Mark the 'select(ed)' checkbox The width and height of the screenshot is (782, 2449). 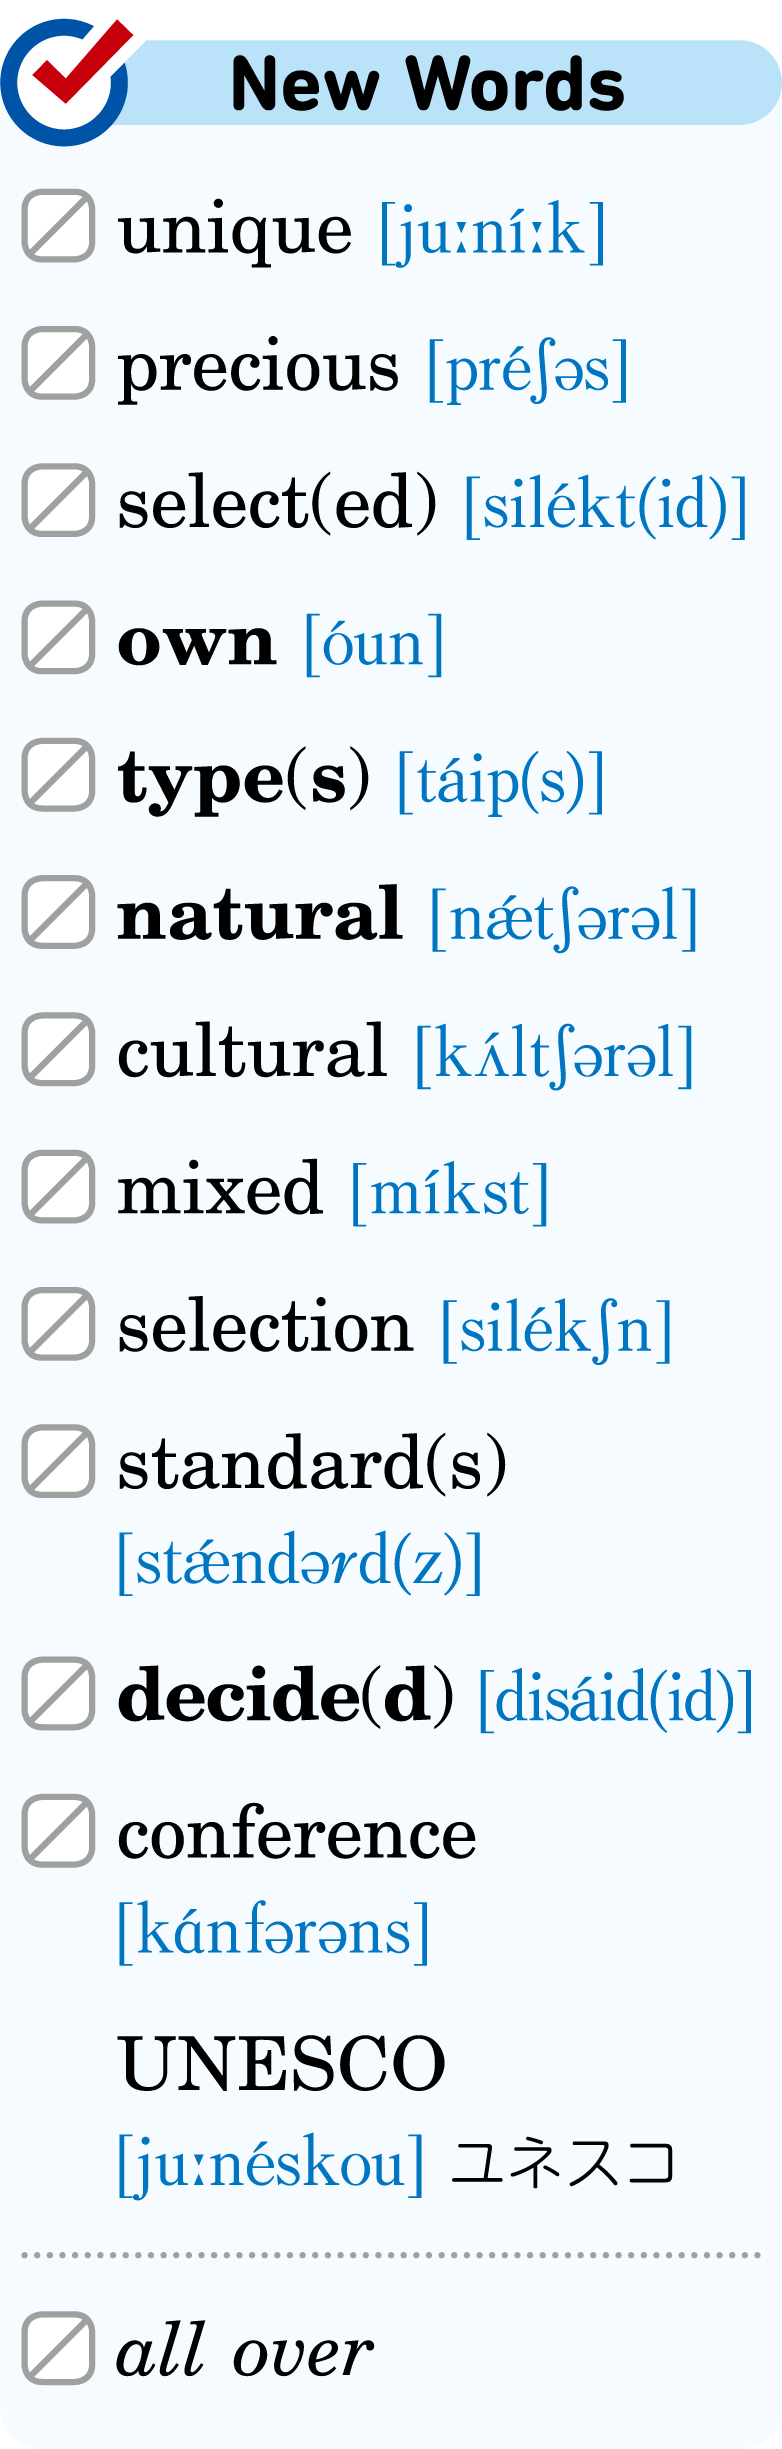point(59,500)
